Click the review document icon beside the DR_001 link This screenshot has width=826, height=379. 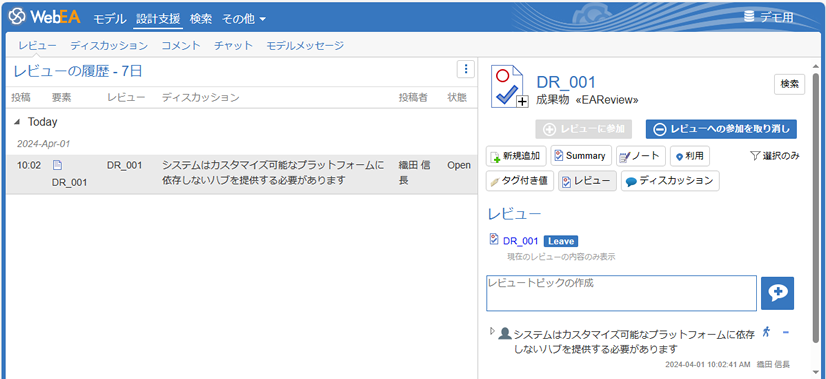pos(494,240)
